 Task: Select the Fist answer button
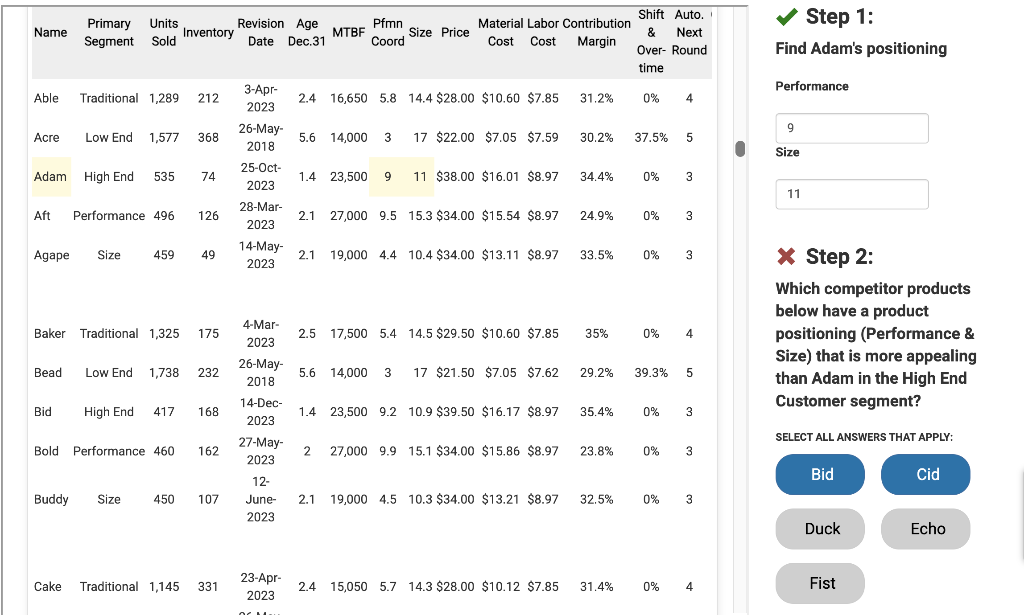click(820, 583)
